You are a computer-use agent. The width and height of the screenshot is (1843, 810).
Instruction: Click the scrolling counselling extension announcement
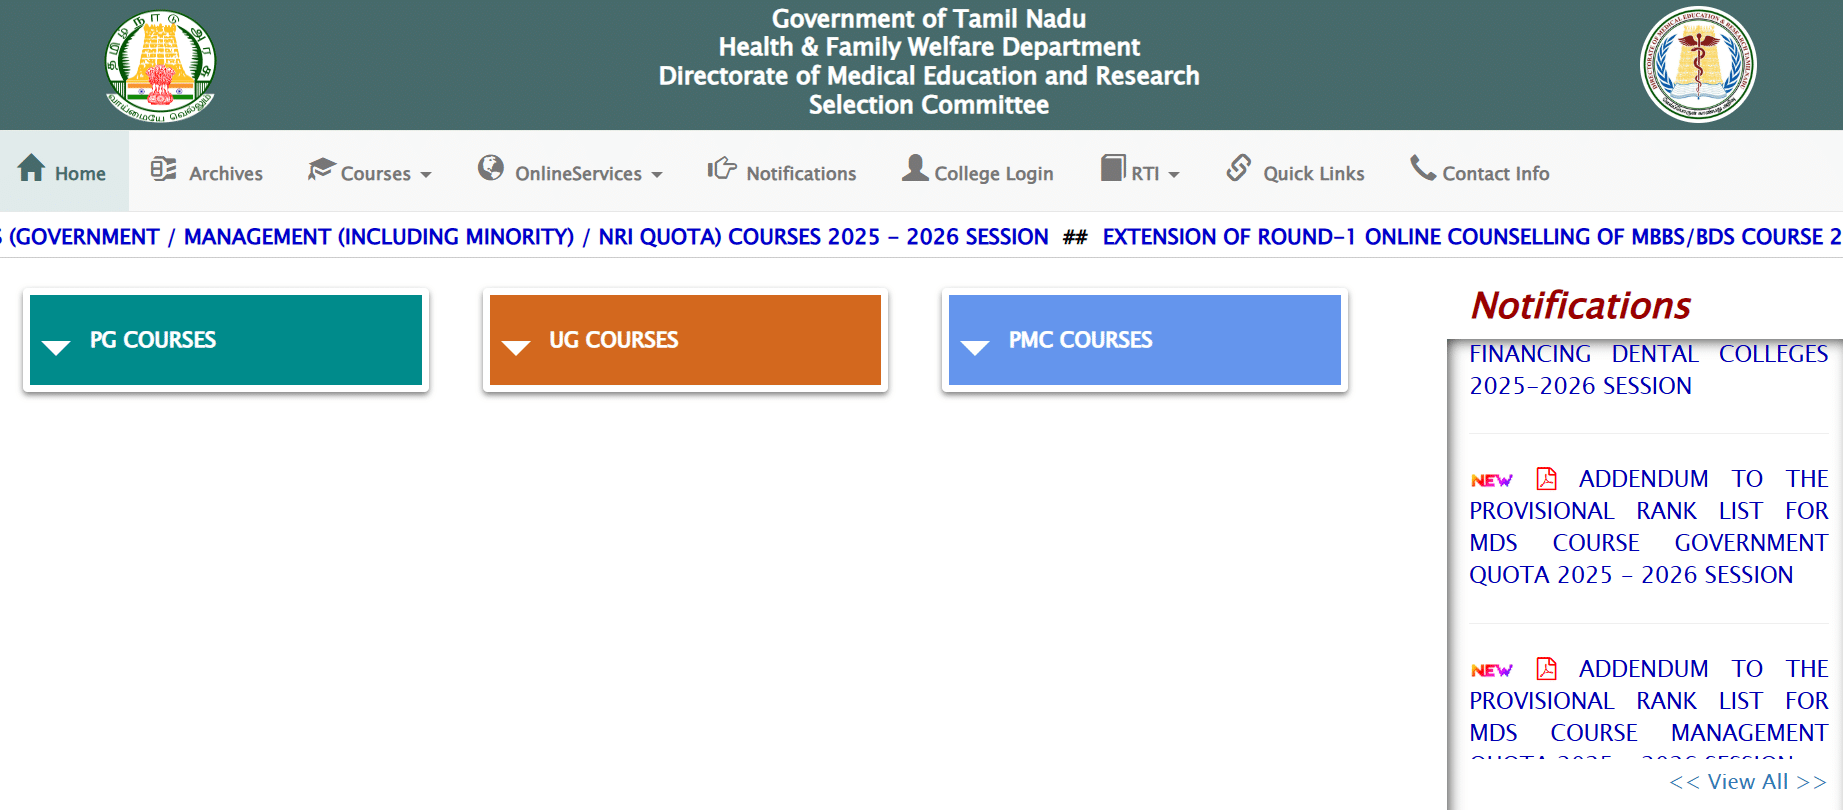point(1470,237)
